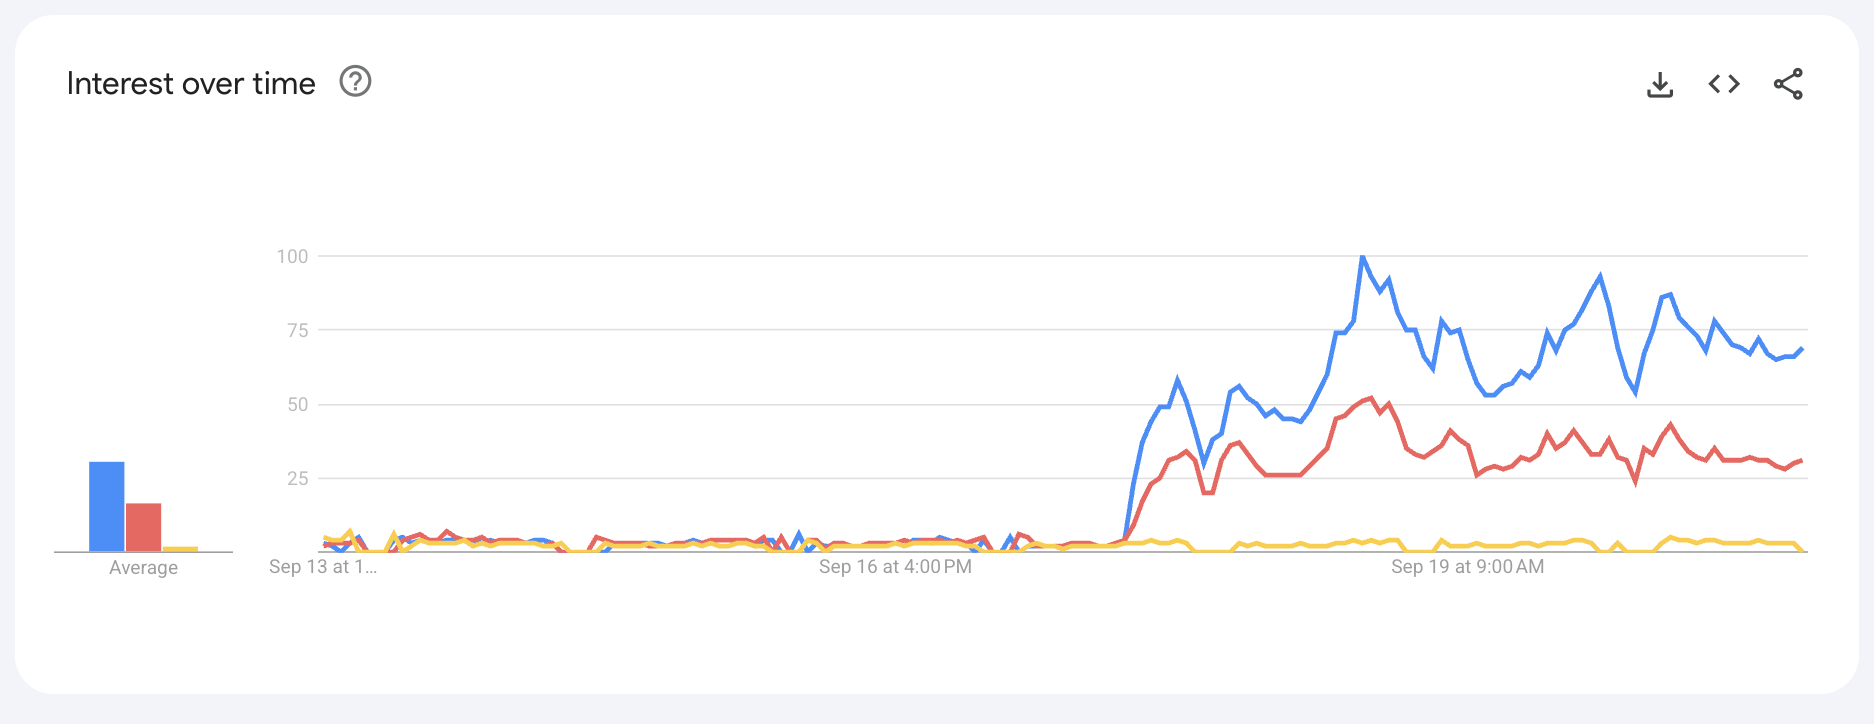Open the embed code icon
Image resolution: width=1874 pixels, height=724 pixels.
[1724, 84]
